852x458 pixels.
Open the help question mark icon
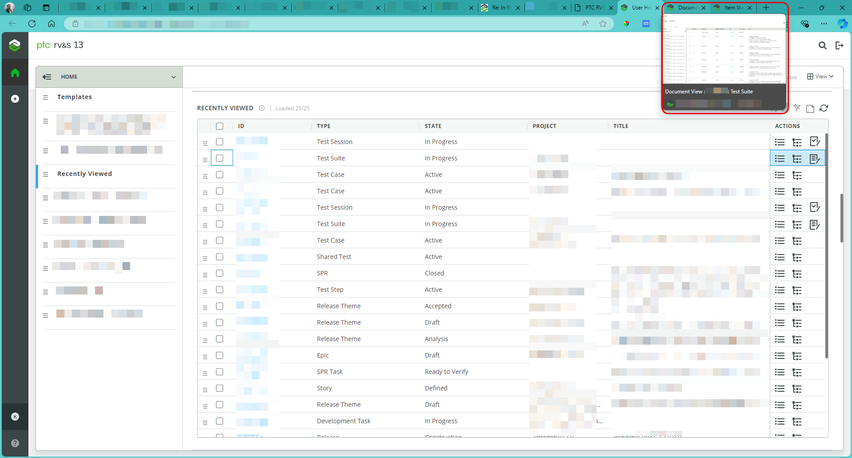pos(15,443)
